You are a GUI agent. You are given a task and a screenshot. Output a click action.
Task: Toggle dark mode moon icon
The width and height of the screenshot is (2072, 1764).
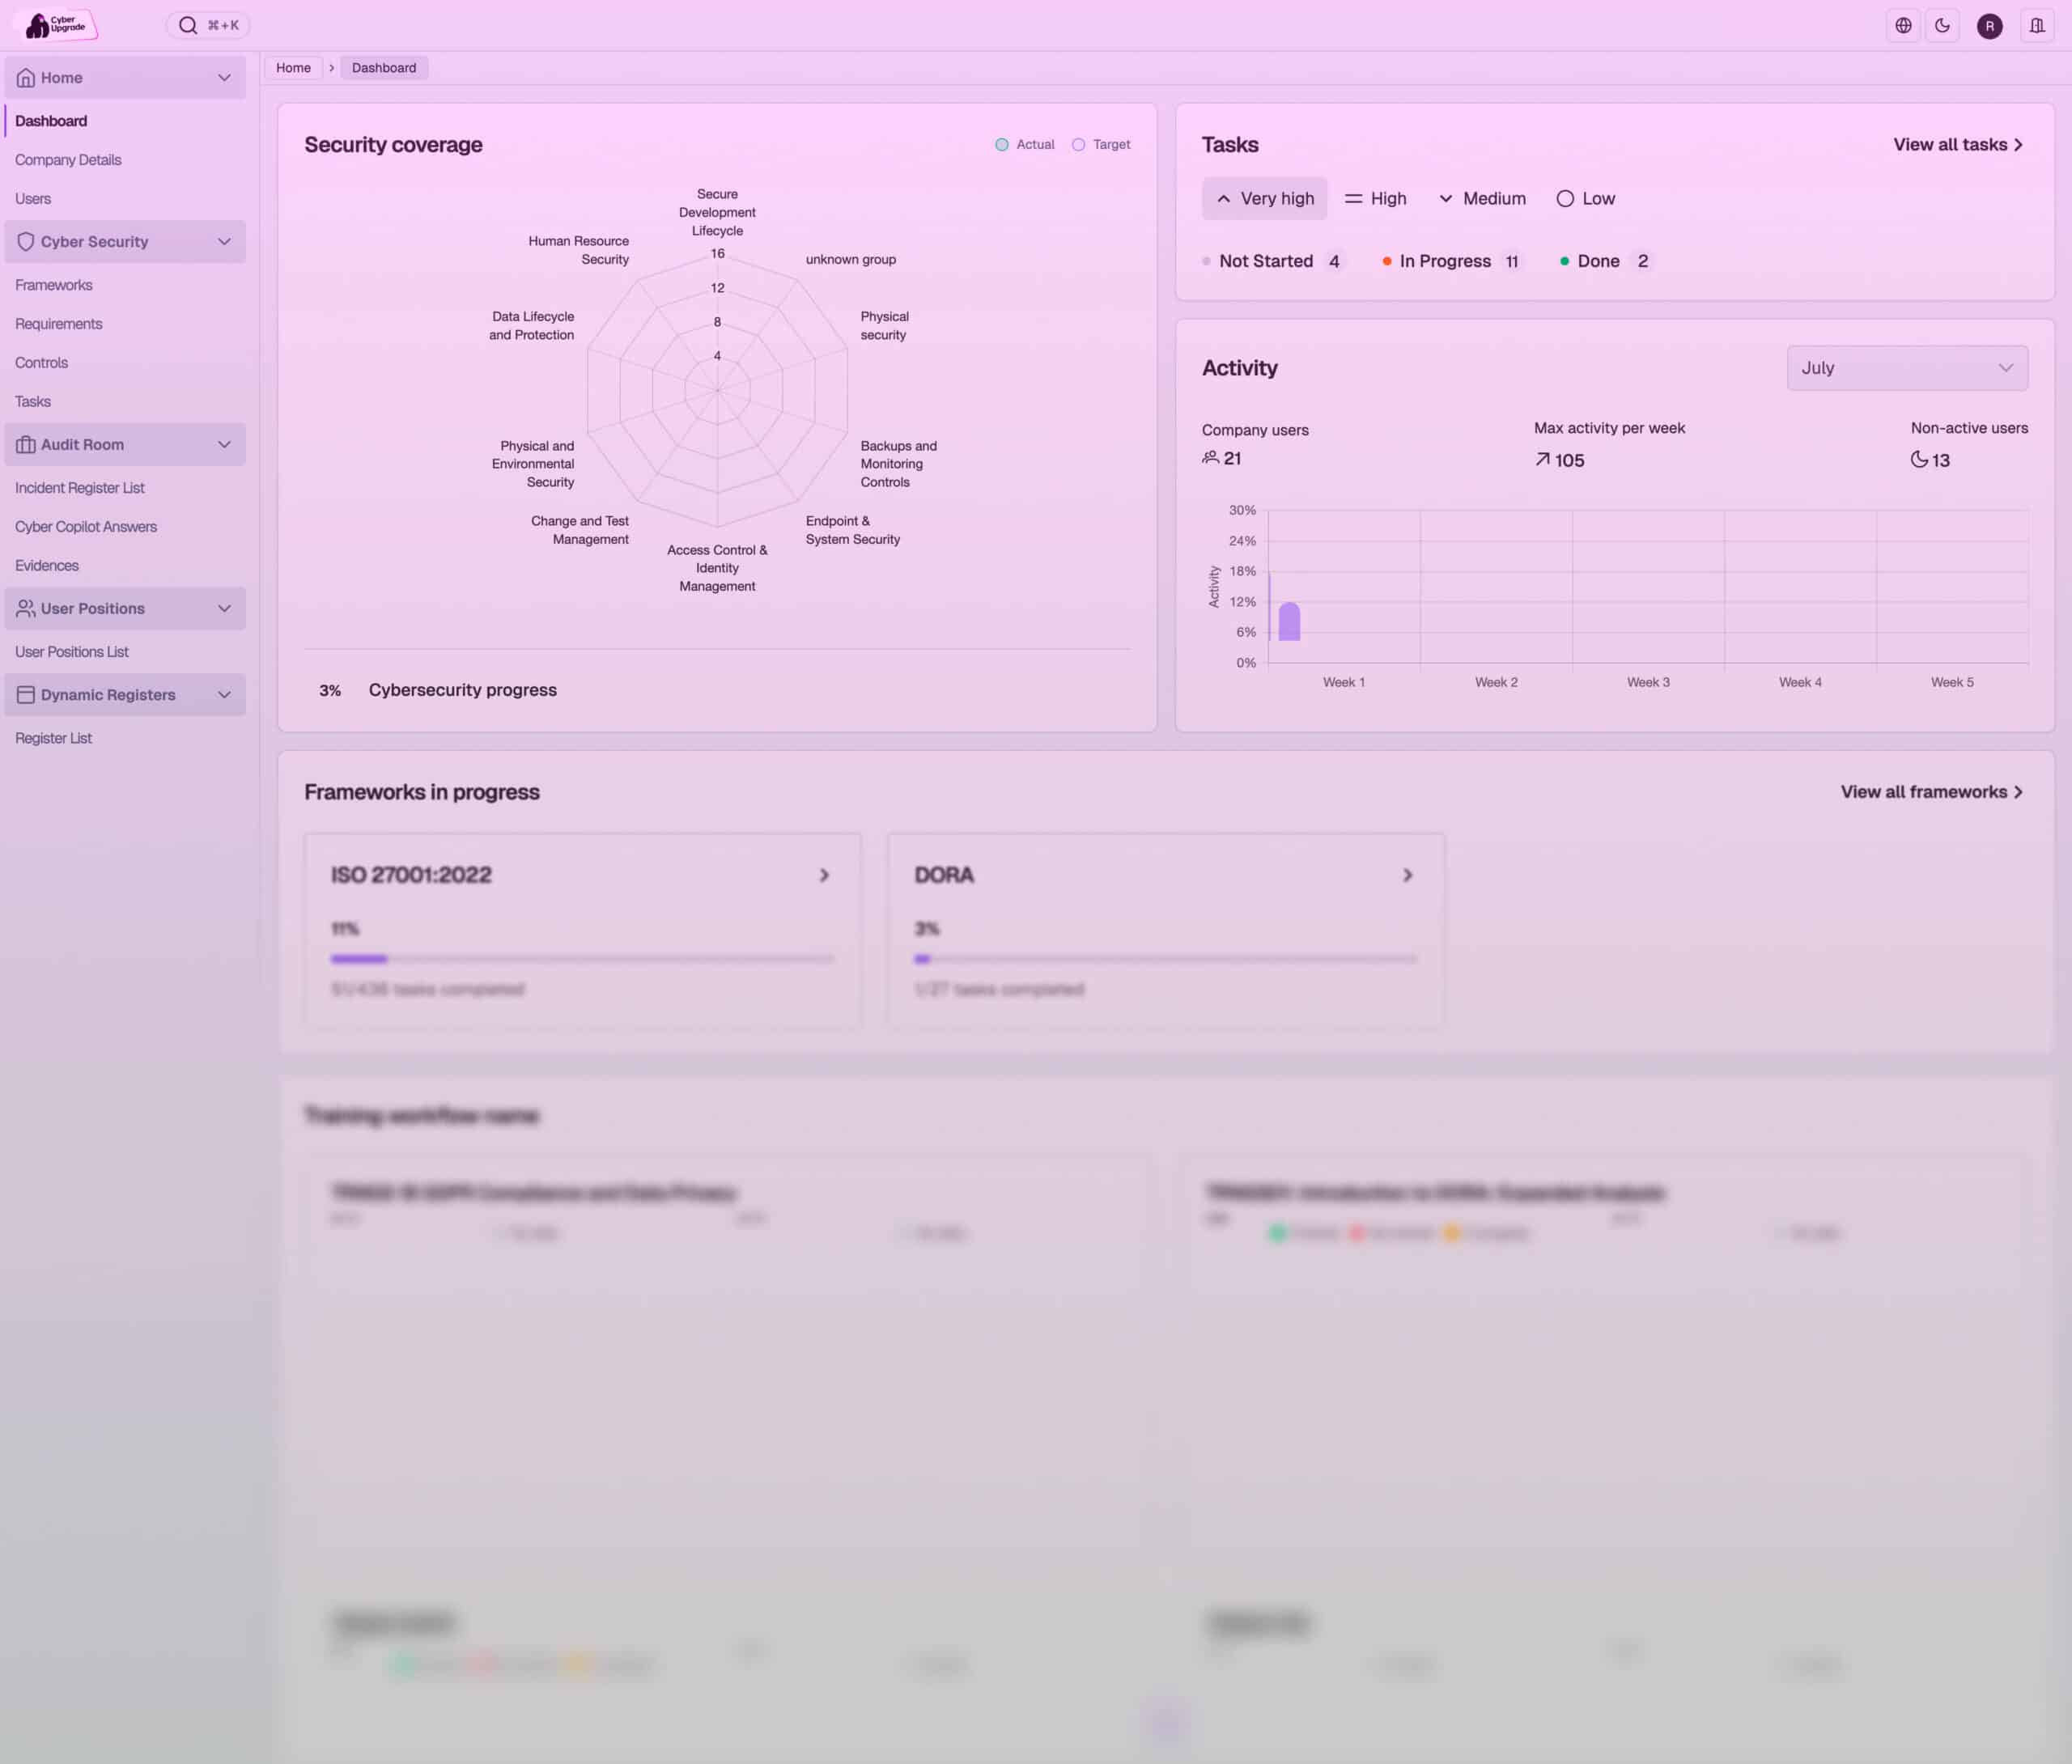tap(1942, 26)
